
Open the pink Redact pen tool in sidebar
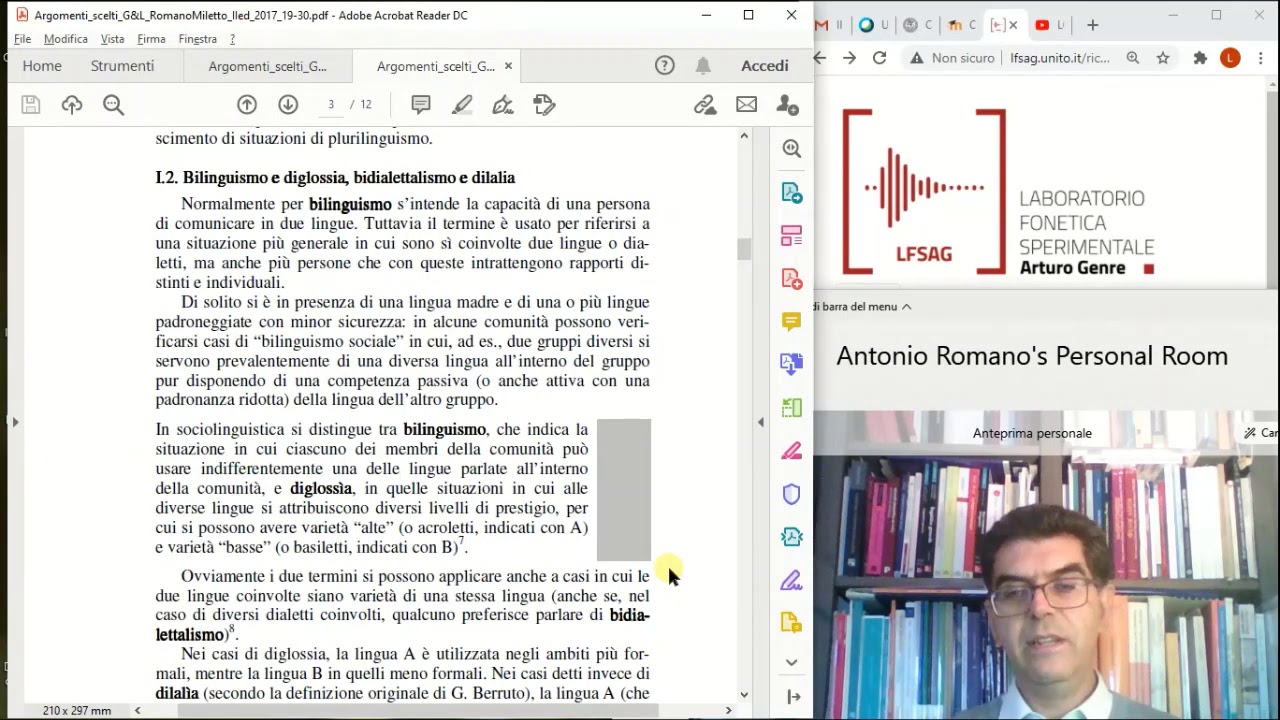click(x=792, y=451)
